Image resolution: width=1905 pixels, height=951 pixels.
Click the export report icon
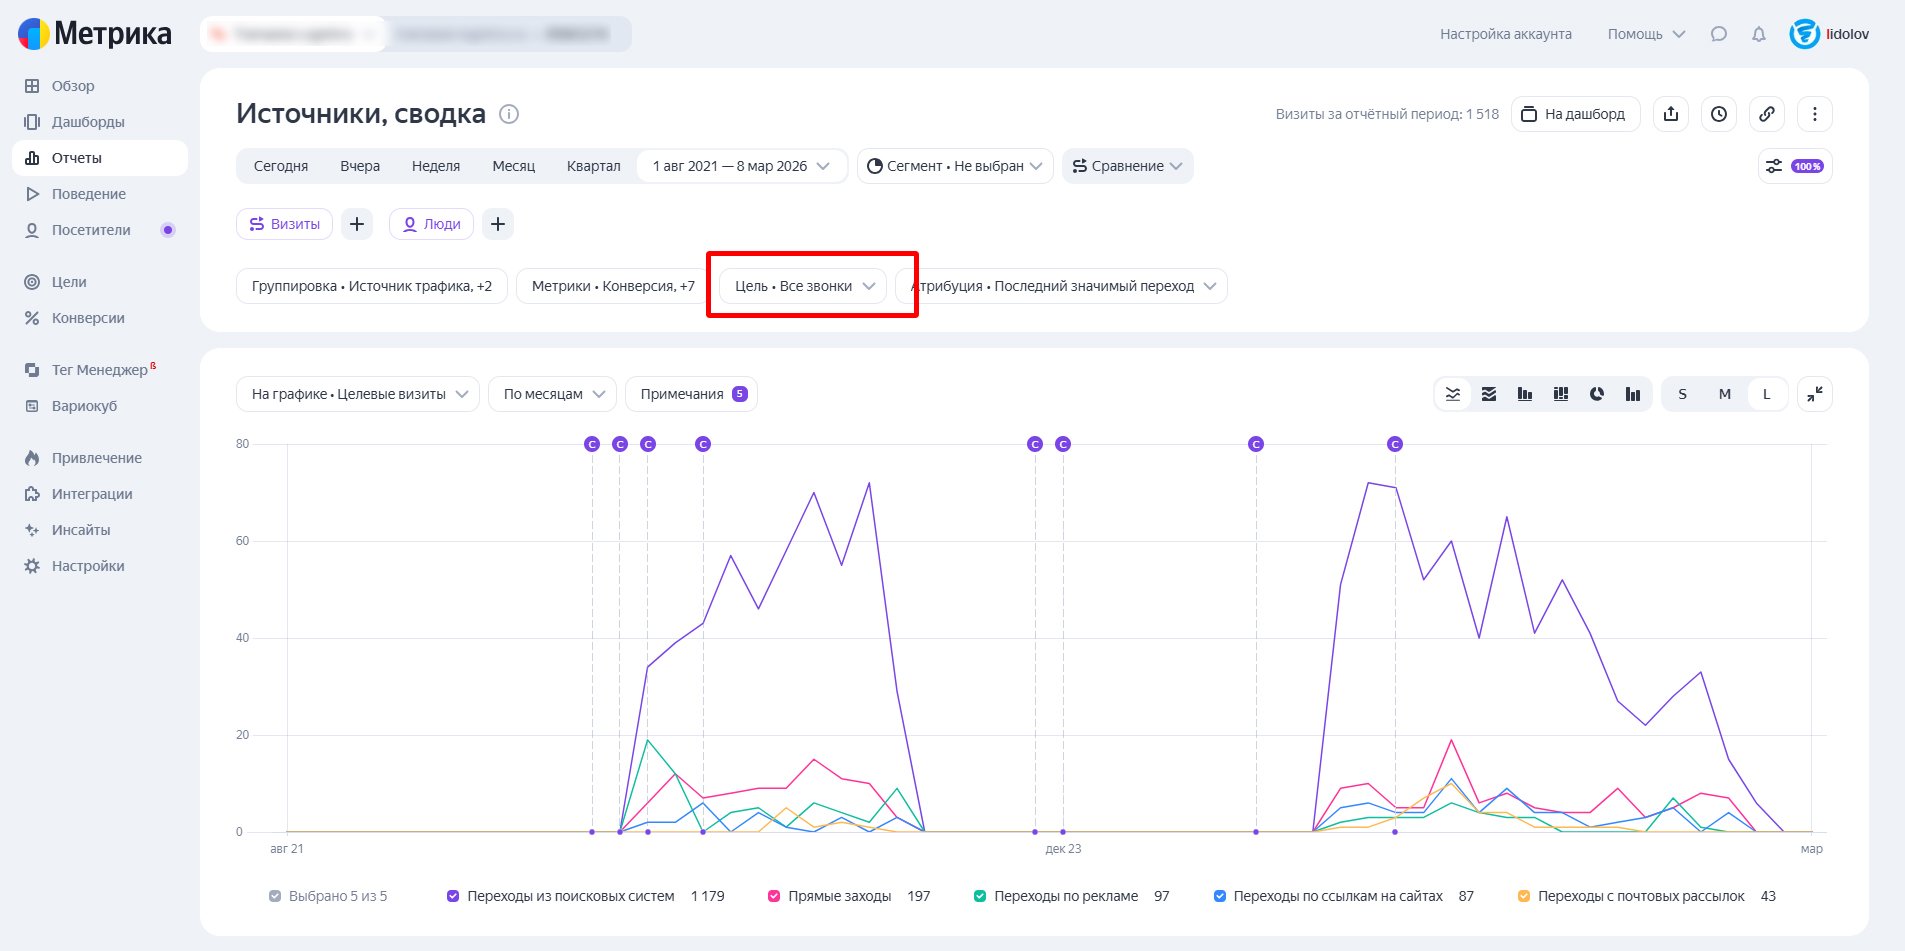click(x=1671, y=114)
